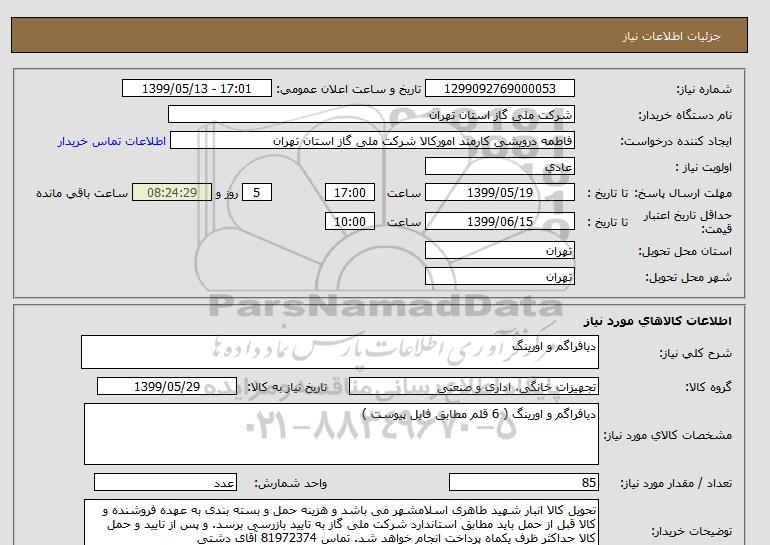This screenshot has height=545, width=770.
Task: Click the استان محل تحویل label
Action: pyautogui.click(x=685, y=251)
